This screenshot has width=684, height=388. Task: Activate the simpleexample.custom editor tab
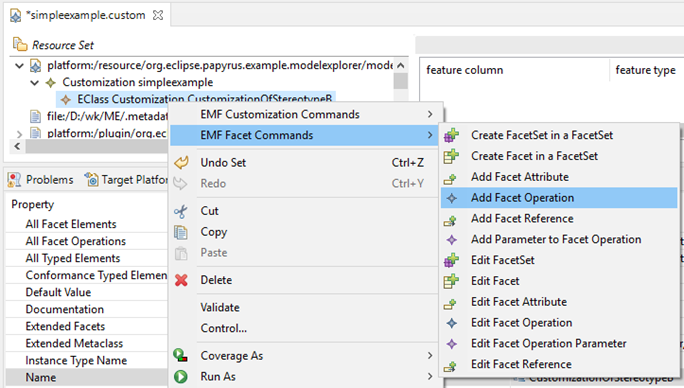pyautogui.click(x=86, y=15)
